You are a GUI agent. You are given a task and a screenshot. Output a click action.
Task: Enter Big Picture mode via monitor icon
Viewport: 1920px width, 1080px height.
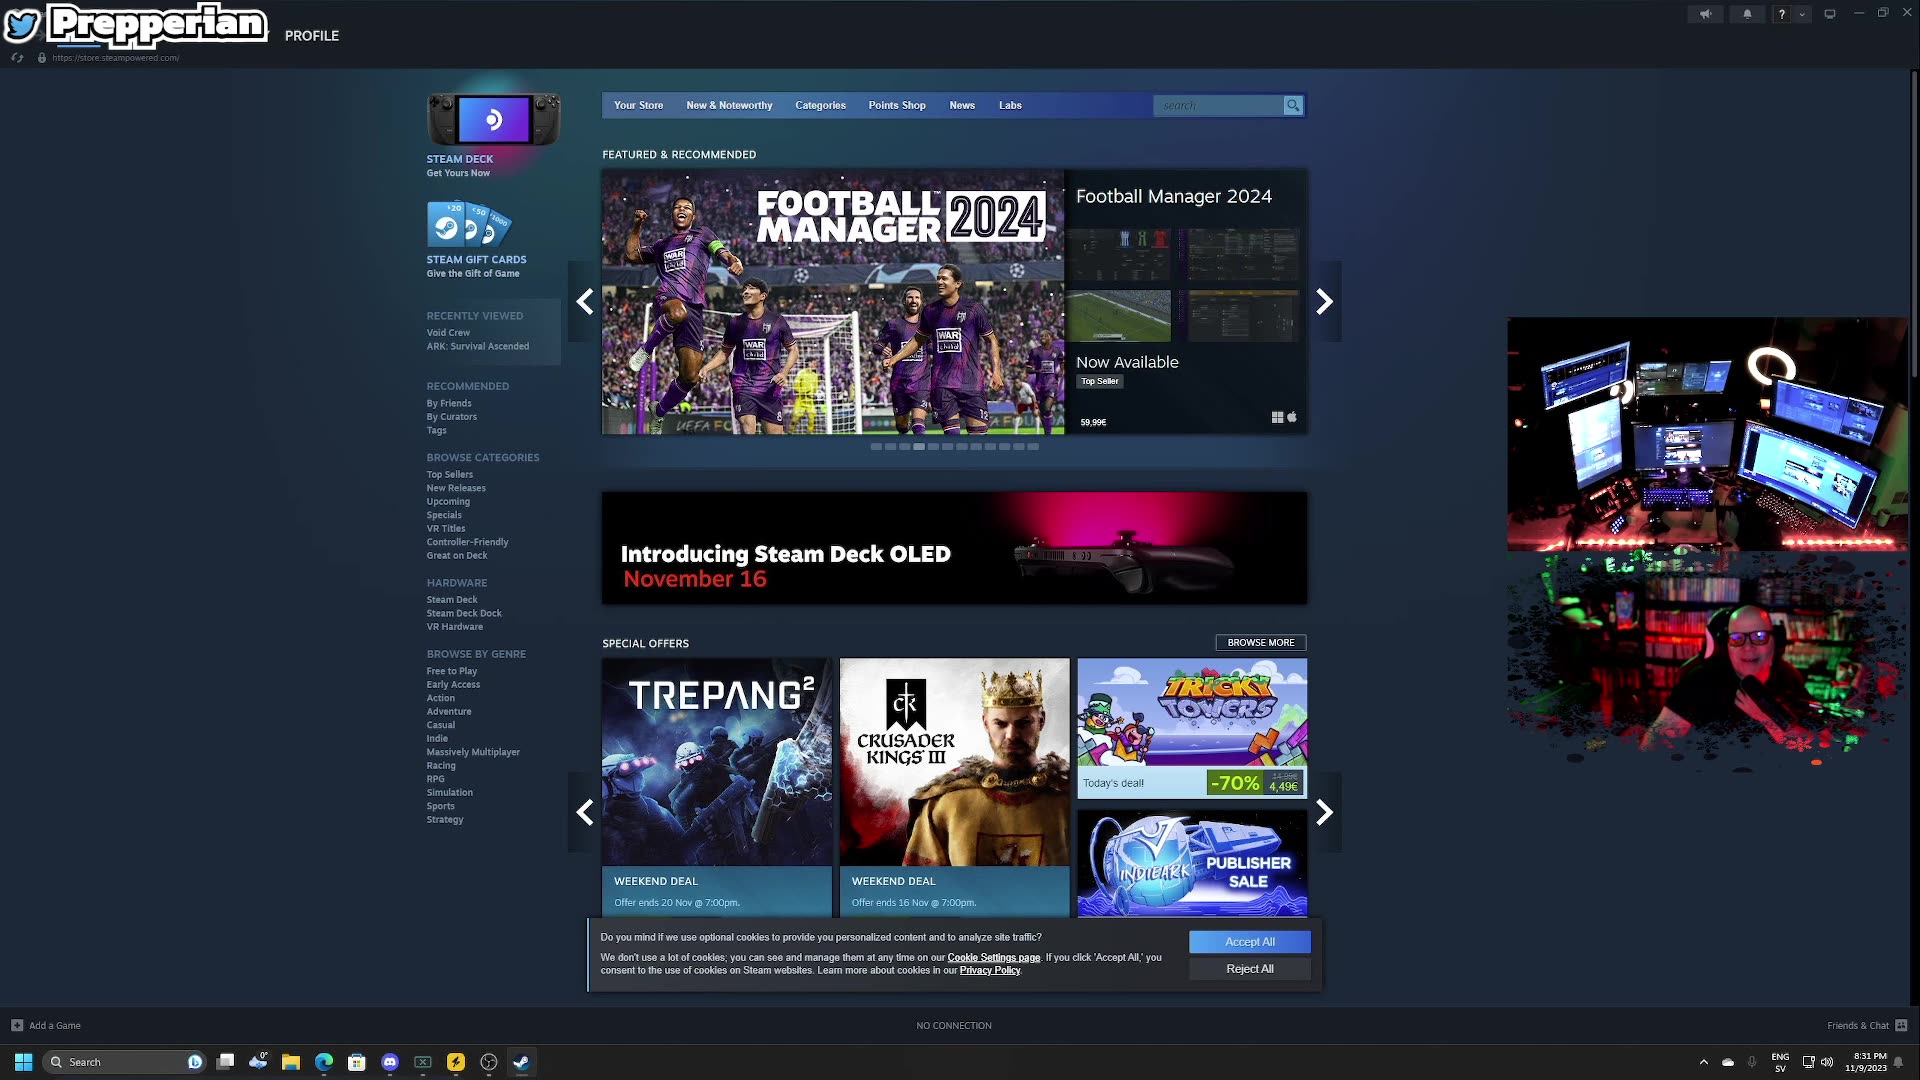coord(1830,14)
